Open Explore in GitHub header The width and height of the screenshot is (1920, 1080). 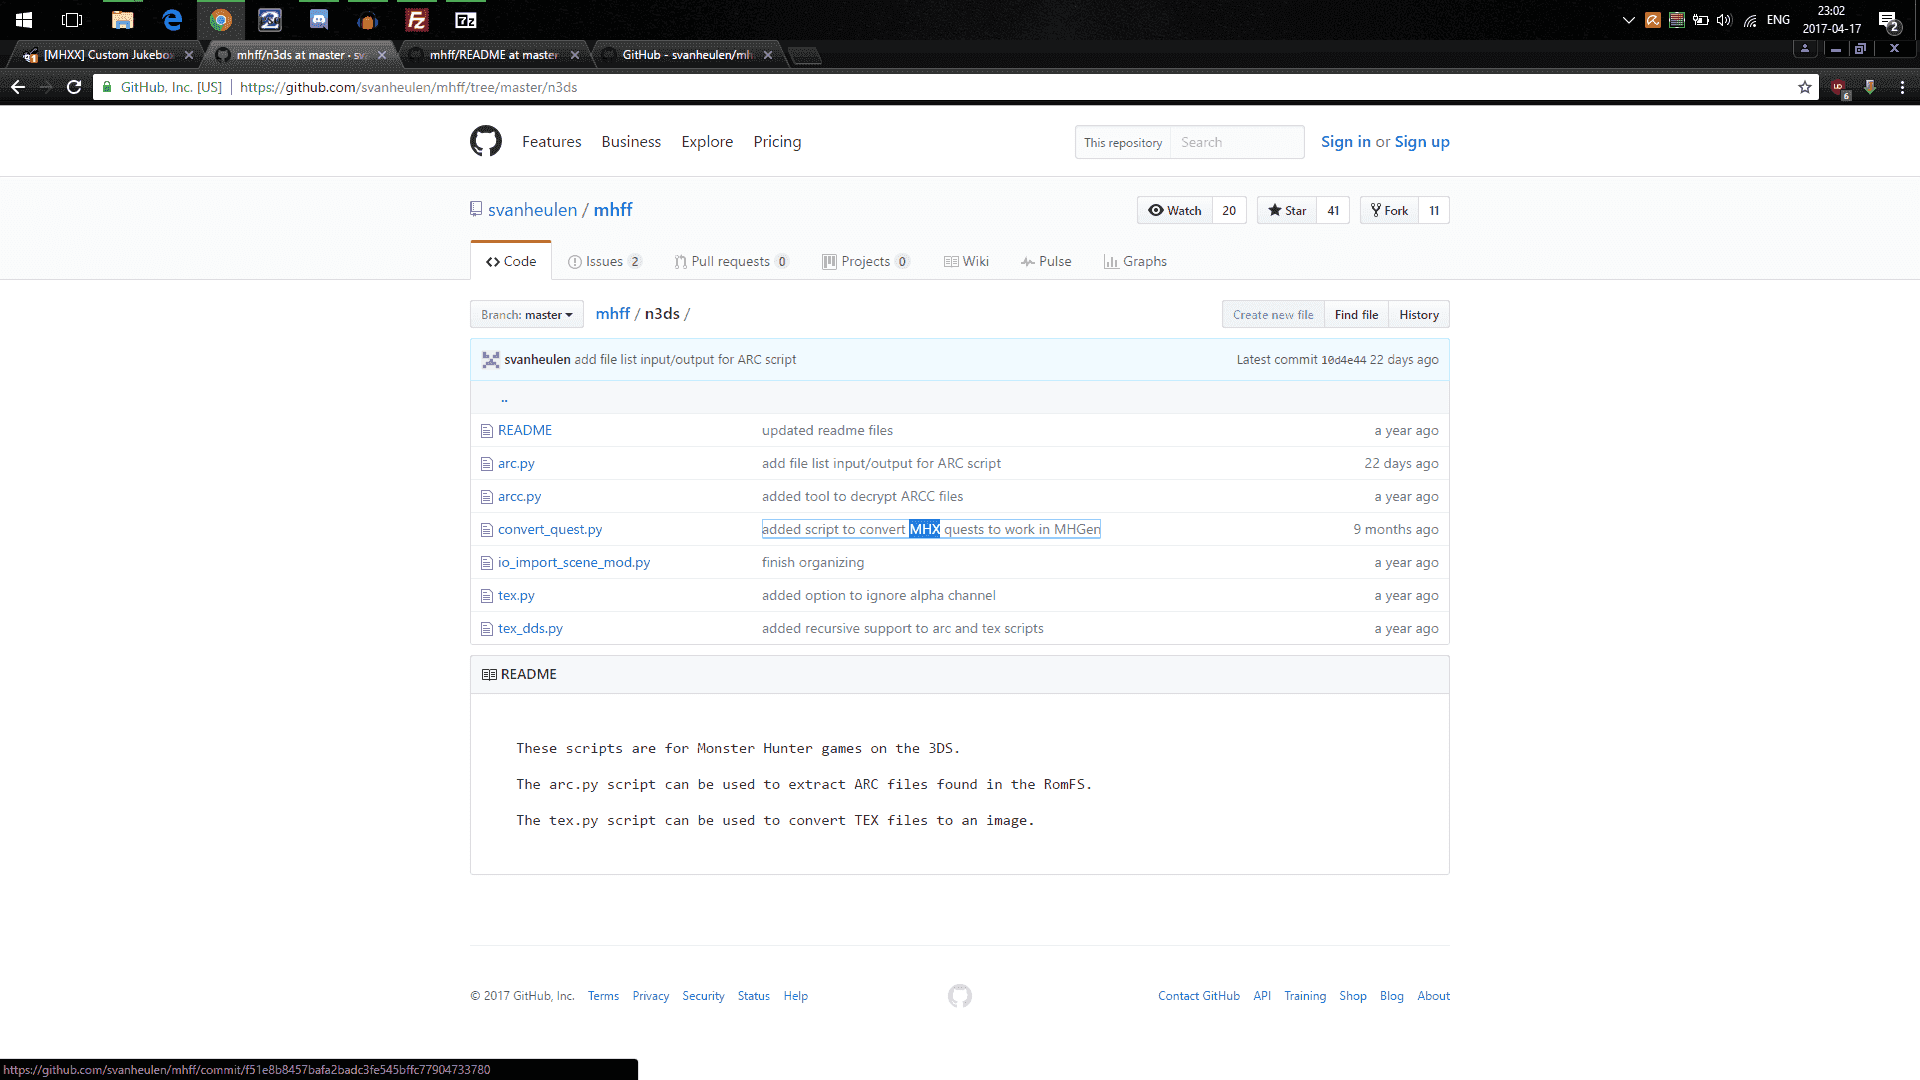click(x=707, y=142)
